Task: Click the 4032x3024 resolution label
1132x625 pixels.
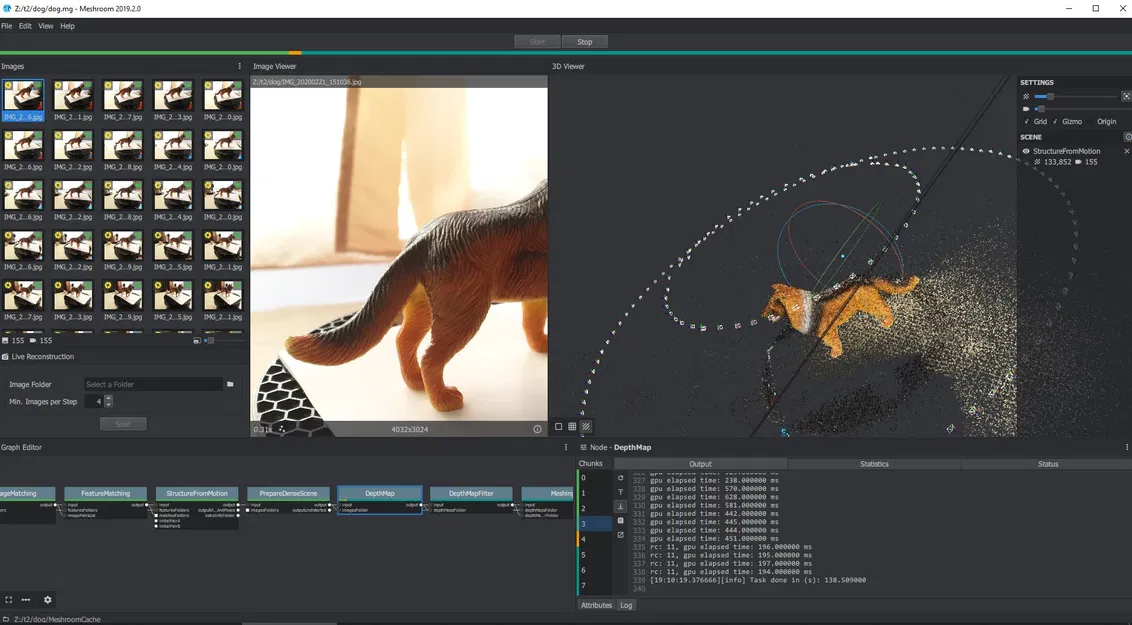Action: (x=410, y=429)
